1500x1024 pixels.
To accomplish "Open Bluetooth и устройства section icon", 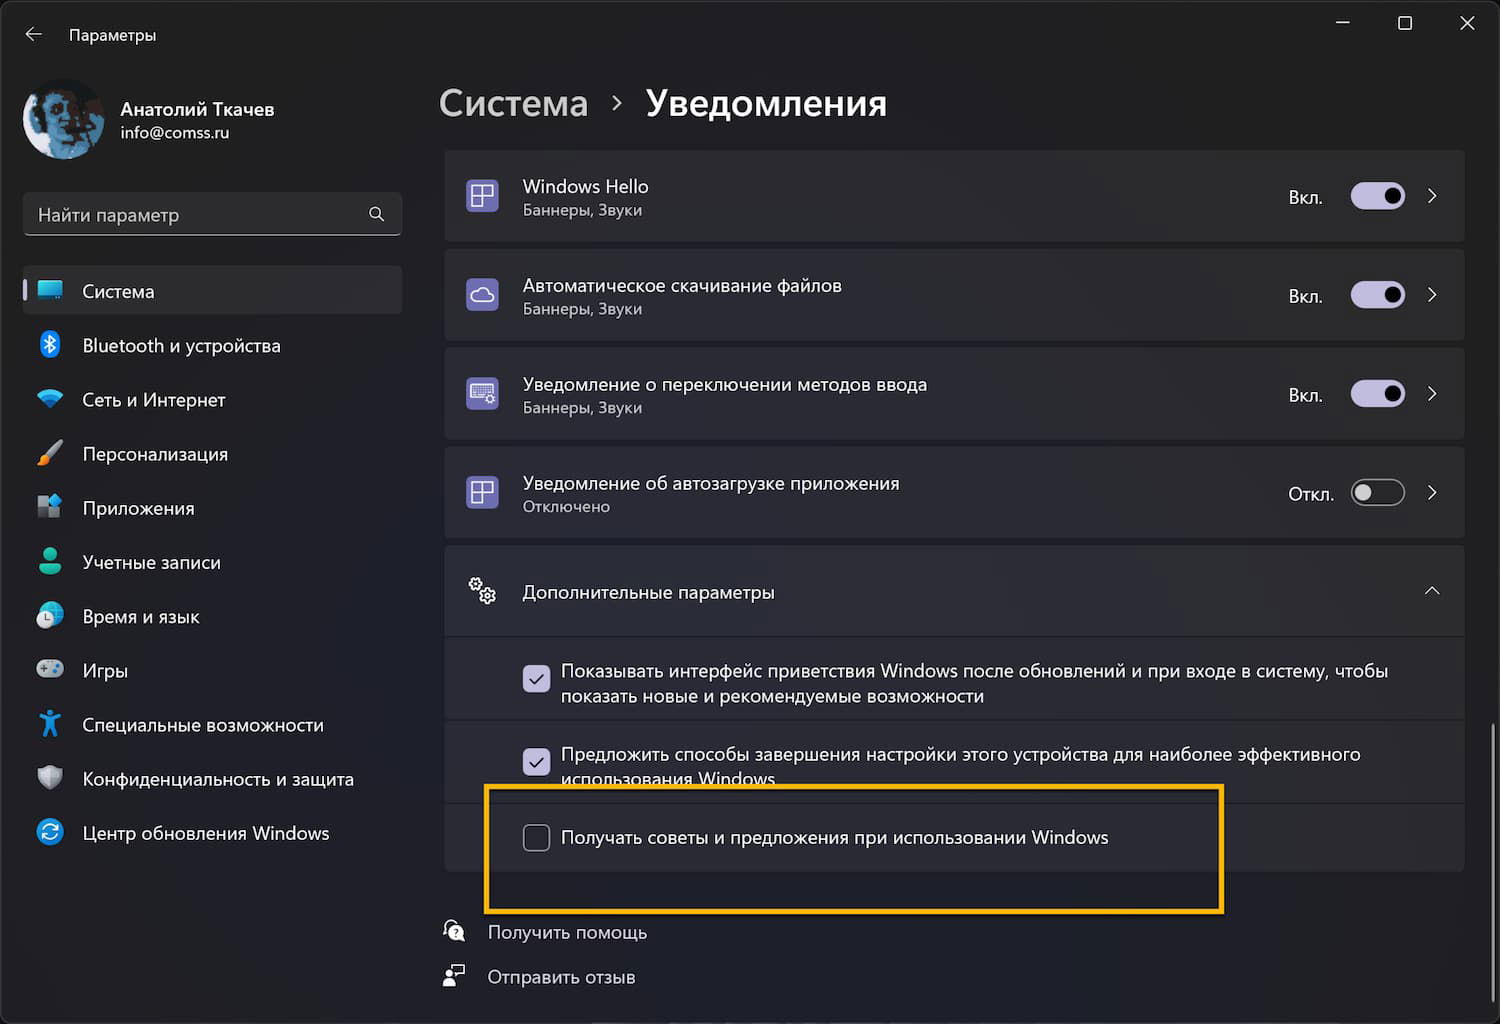I will pos(50,345).
